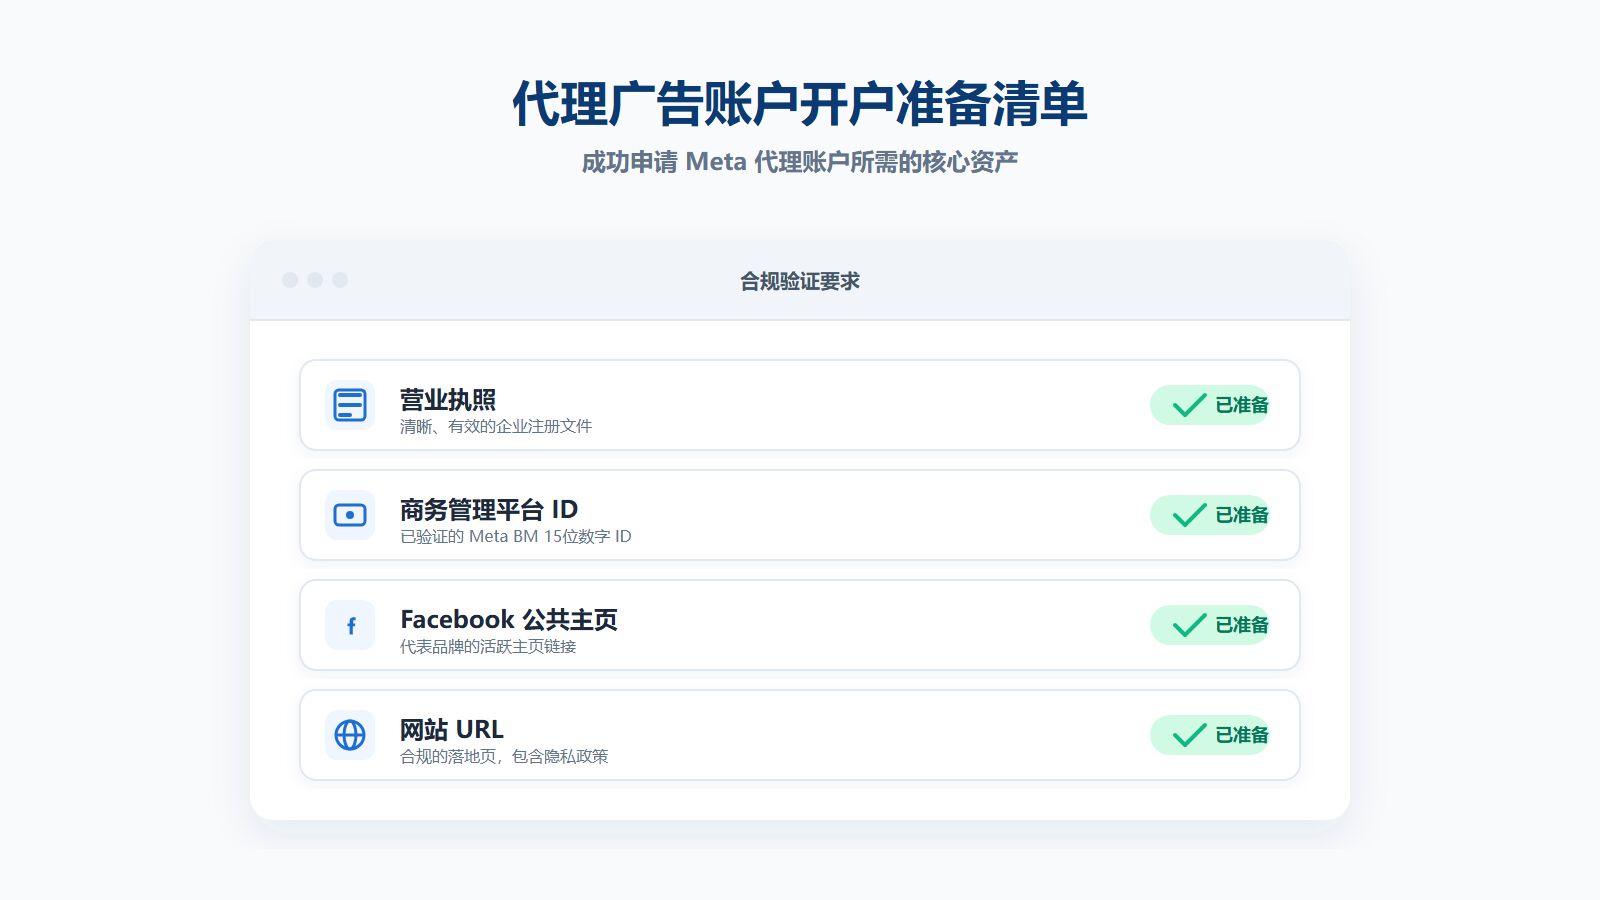Screen dimensions: 1600x900
Task: Click the checkmark in 营业执照 row
Action: (1189, 405)
